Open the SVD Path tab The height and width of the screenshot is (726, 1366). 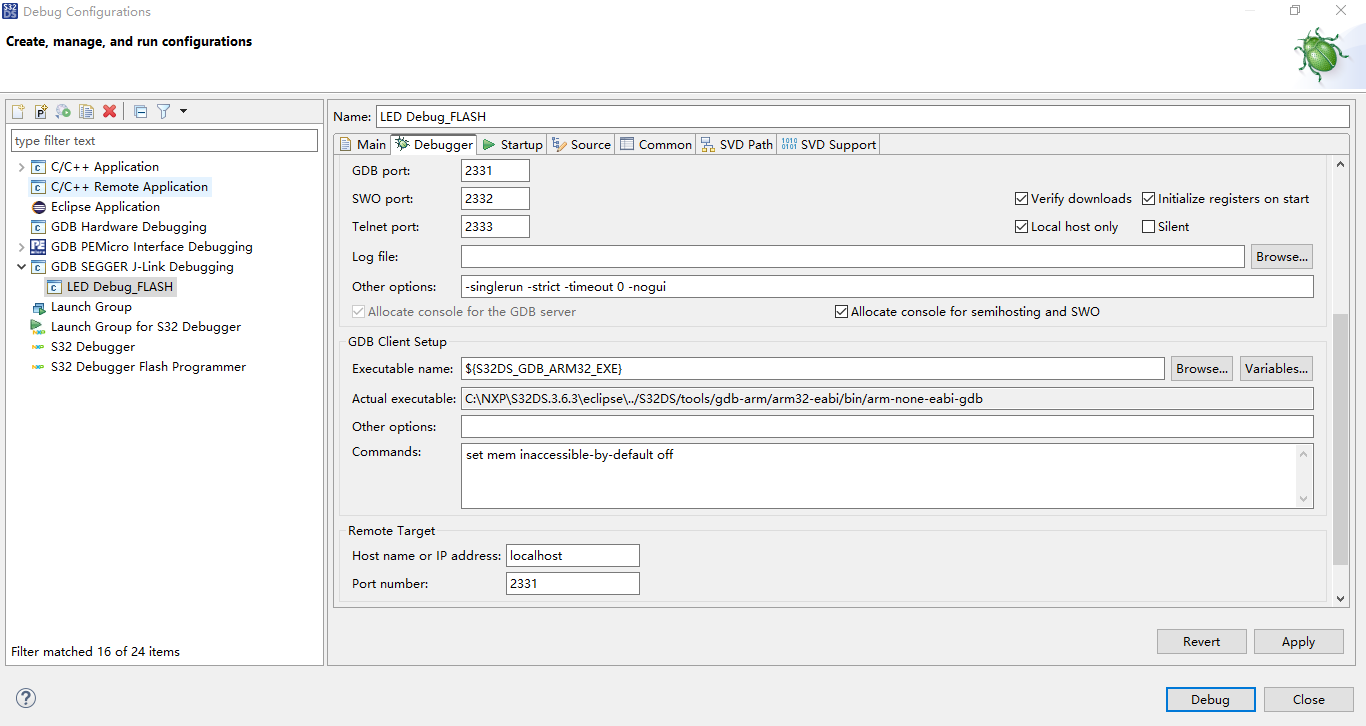pyautogui.click(x=736, y=145)
